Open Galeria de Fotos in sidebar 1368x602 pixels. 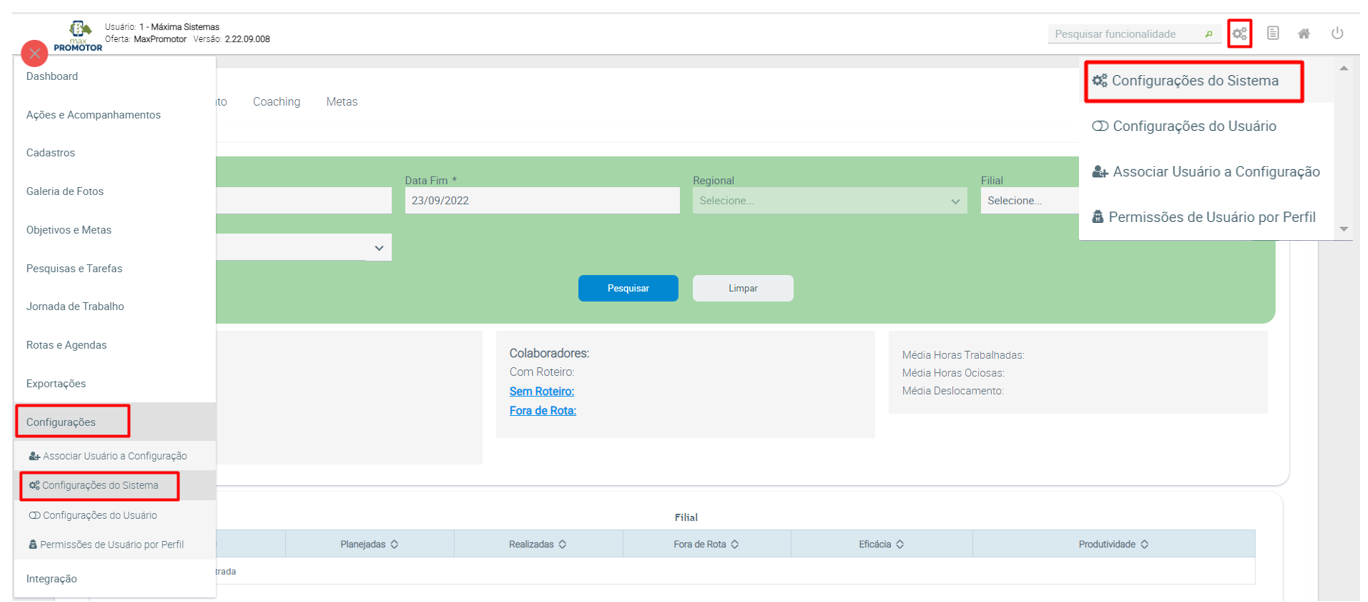pyautogui.click(x=65, y=191)
